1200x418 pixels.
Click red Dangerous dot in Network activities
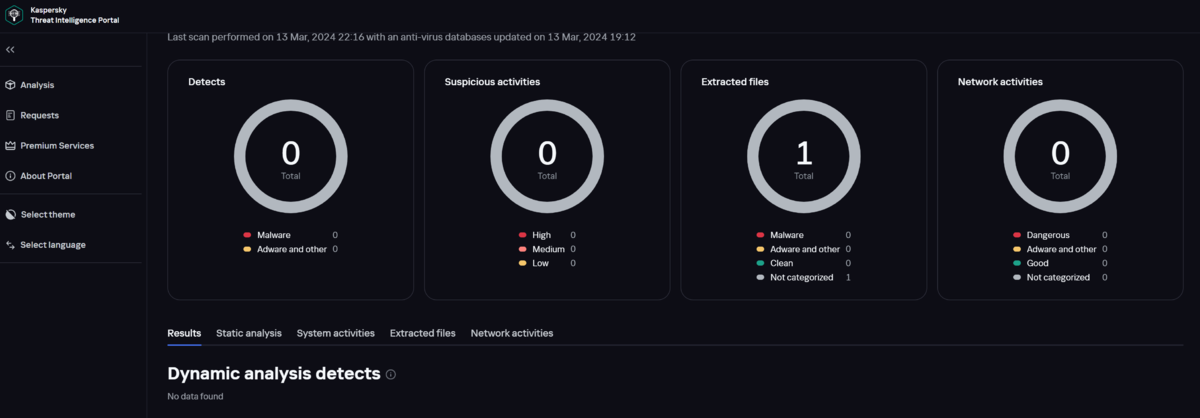(x=1017, y=235)
